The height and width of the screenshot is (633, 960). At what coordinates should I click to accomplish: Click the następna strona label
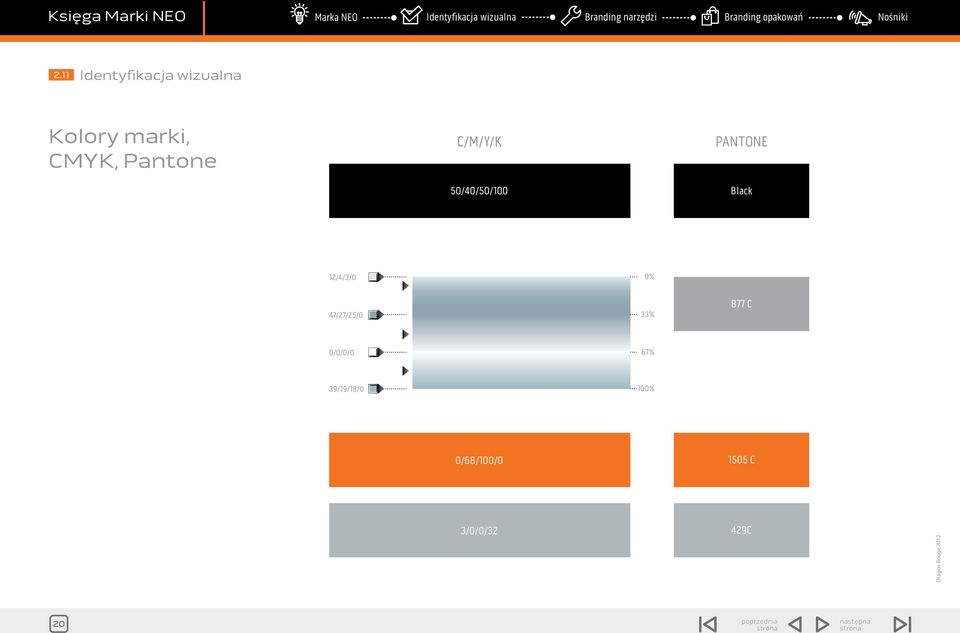coord(855,624)
